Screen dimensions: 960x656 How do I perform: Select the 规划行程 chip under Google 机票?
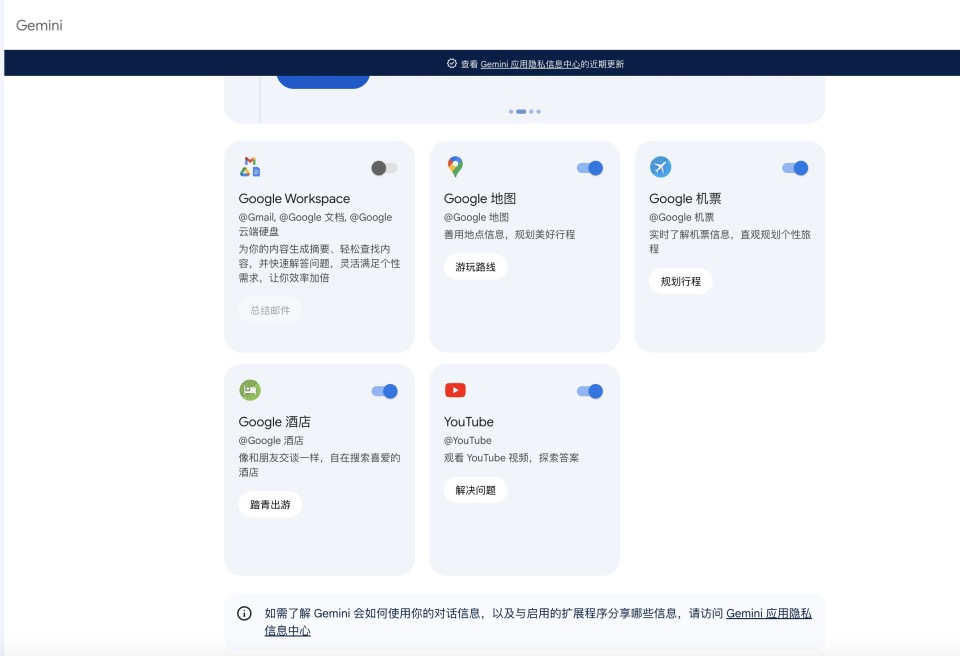click(681, 281)
